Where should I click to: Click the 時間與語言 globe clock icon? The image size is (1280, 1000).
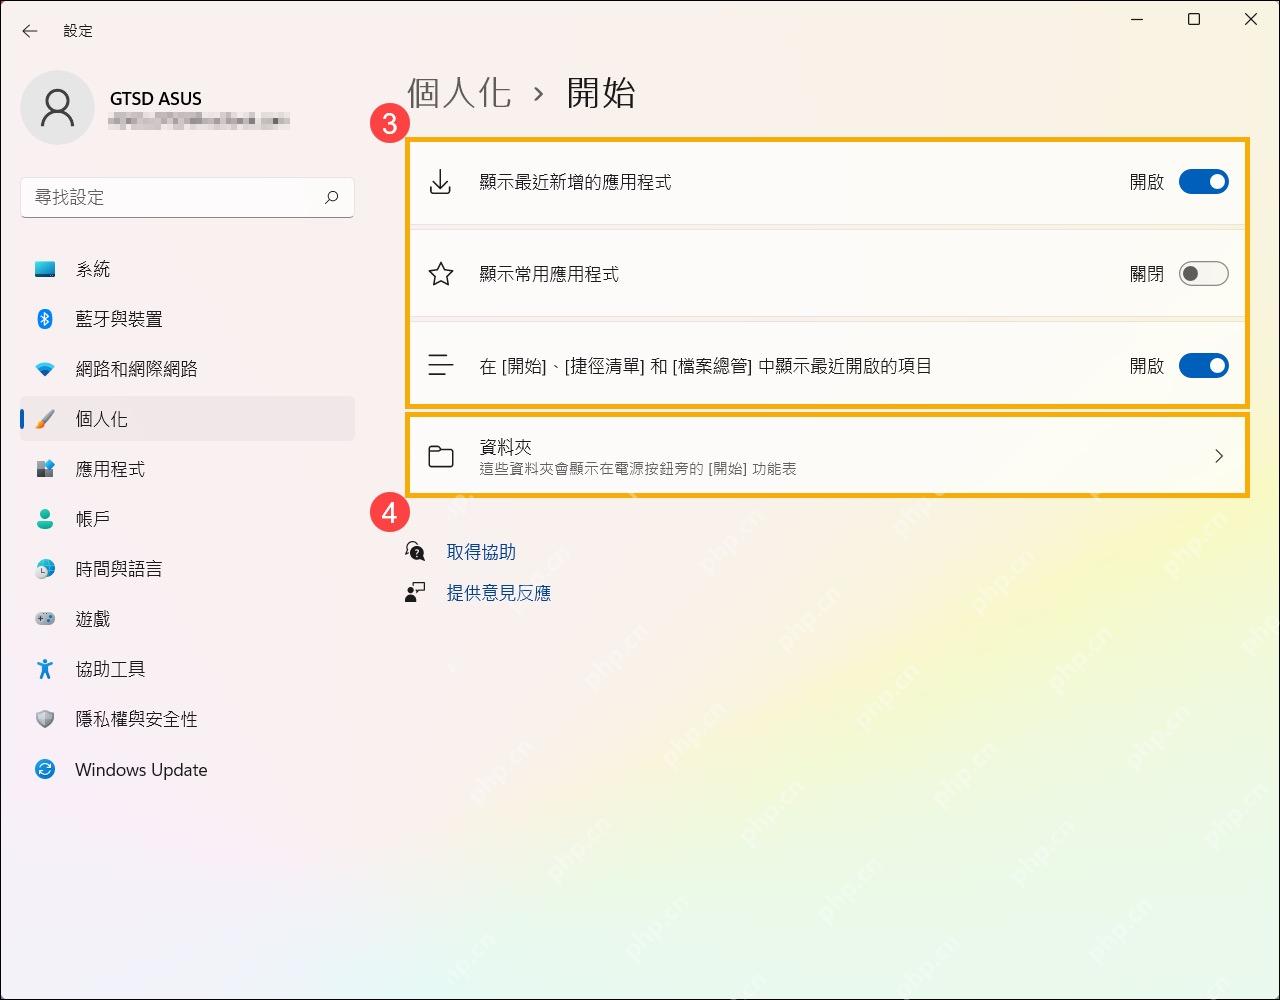coord(45,569)
